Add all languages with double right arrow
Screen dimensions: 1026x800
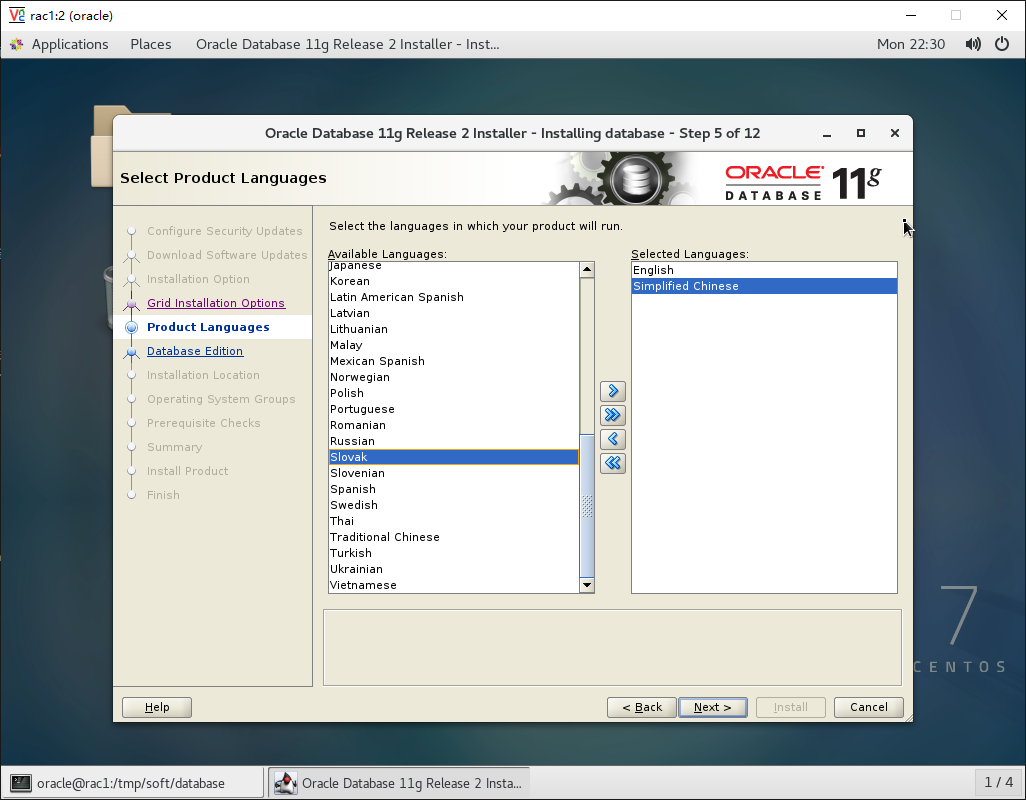612,415
